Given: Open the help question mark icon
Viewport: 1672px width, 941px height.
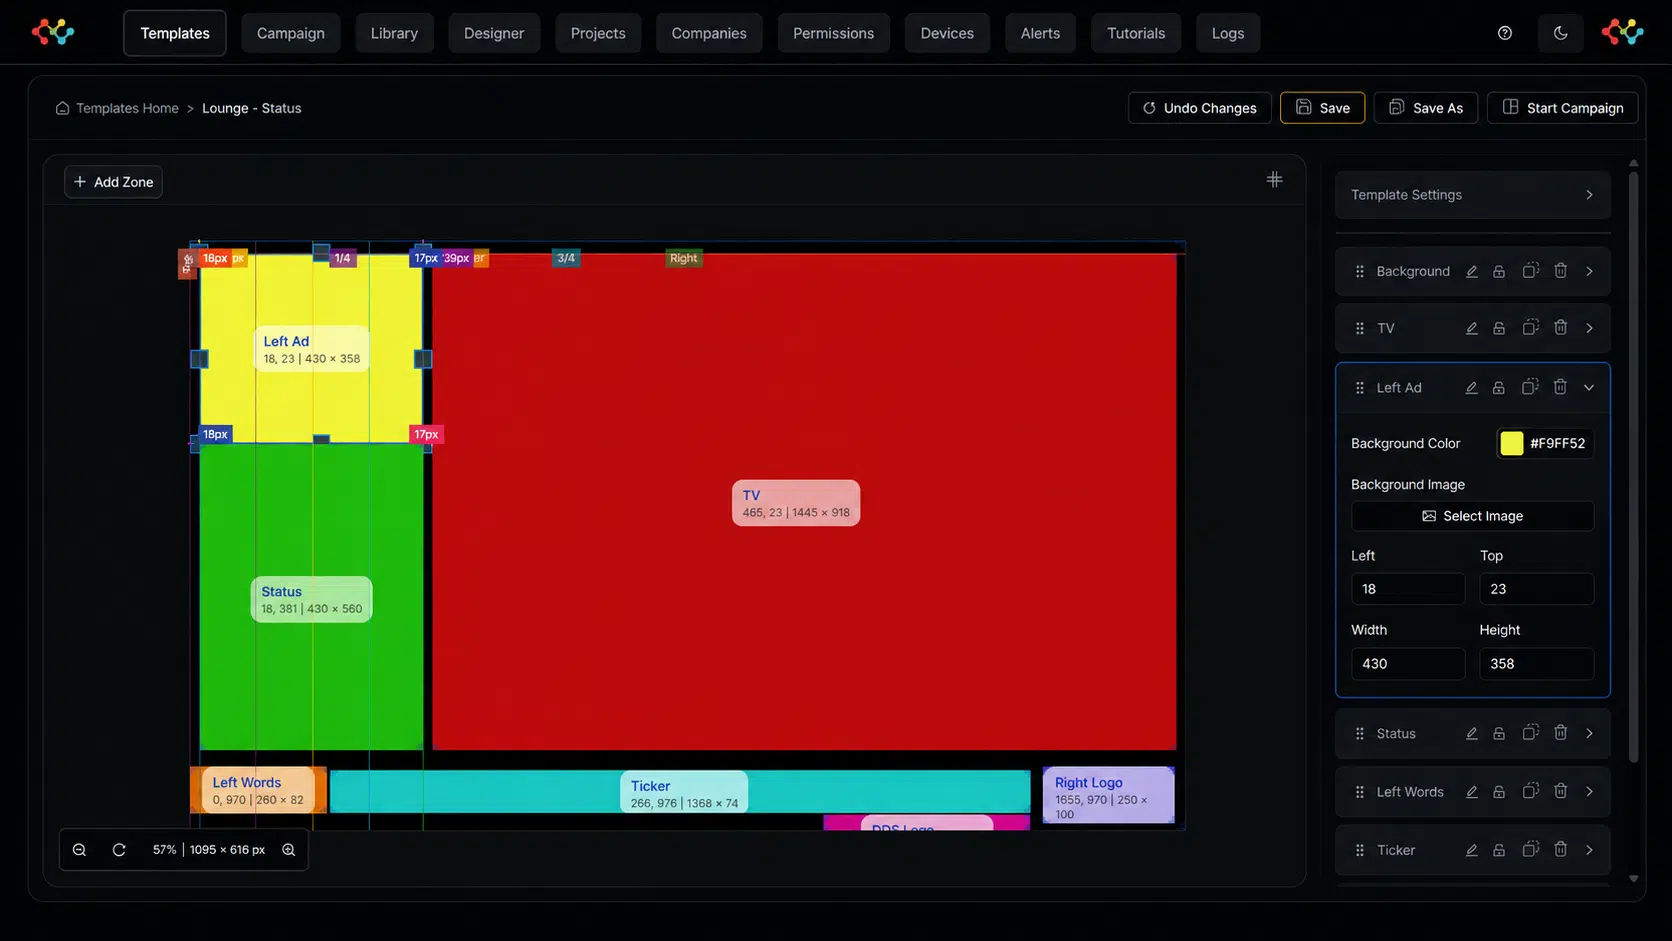Looking at the screenshot, I should pyautogui.click(x=1504, y=33).
